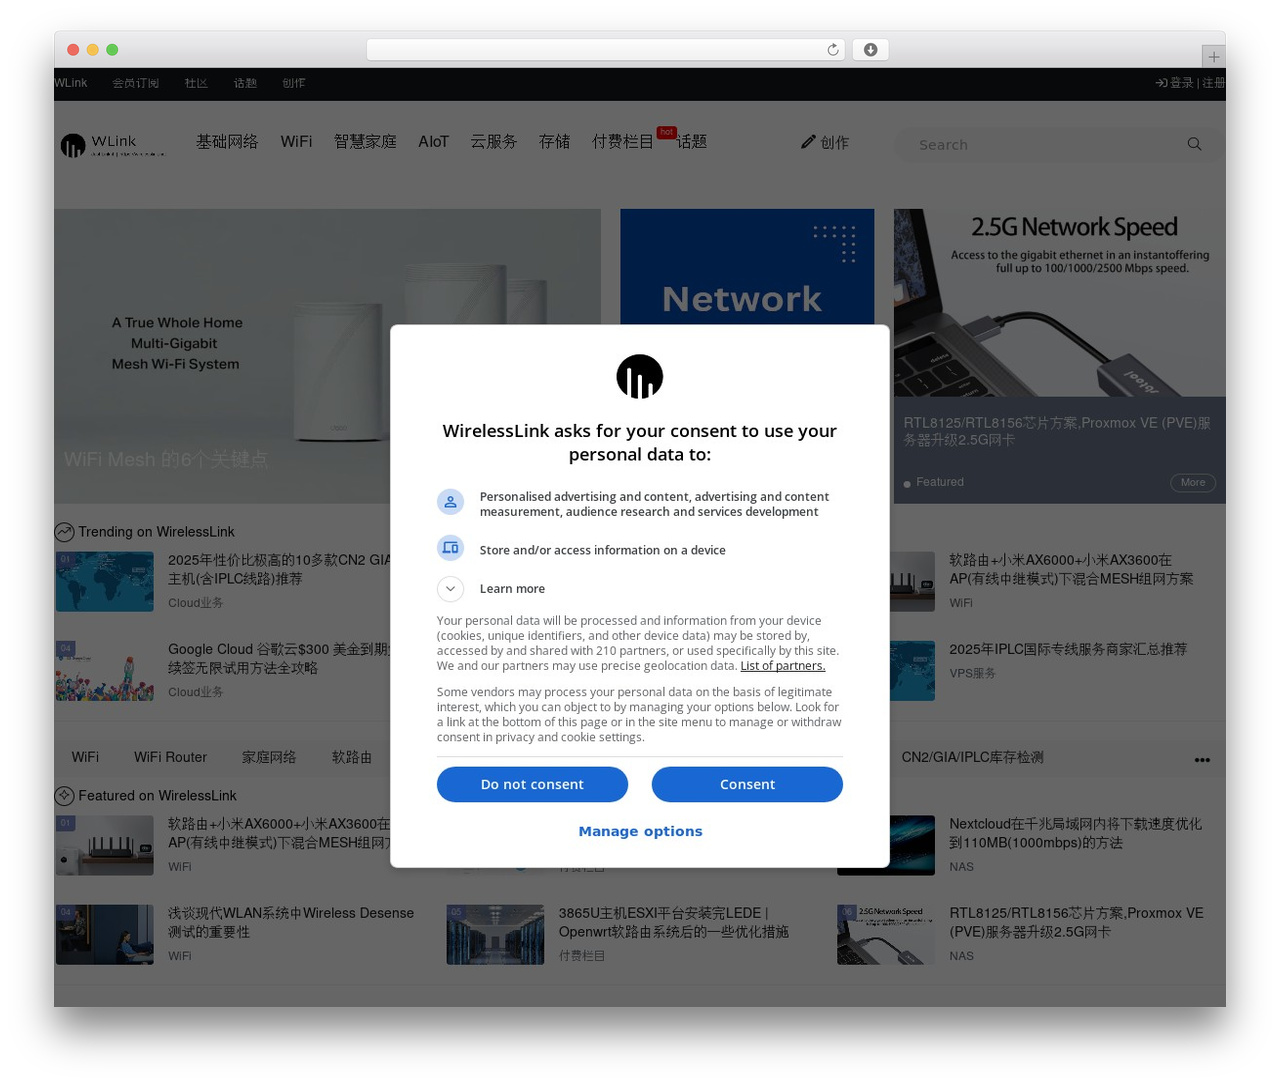Screen dimensions: 1280x1084
Task: Expand the Learn more chevron
Action: click(450, 589)
